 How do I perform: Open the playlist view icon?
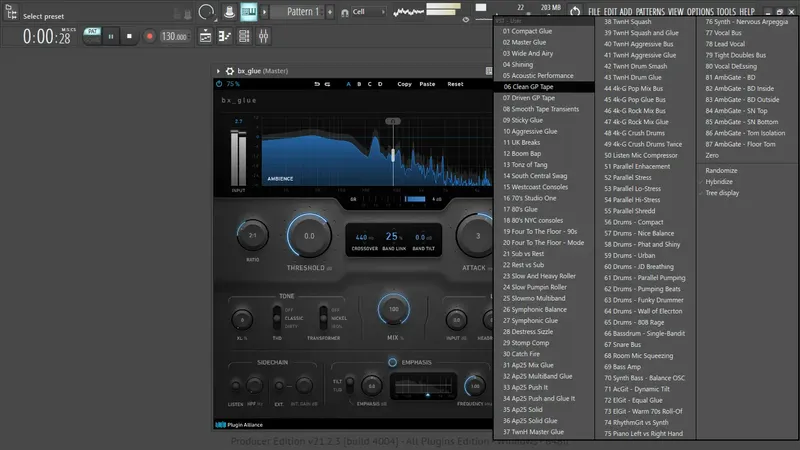coord(205,36)
